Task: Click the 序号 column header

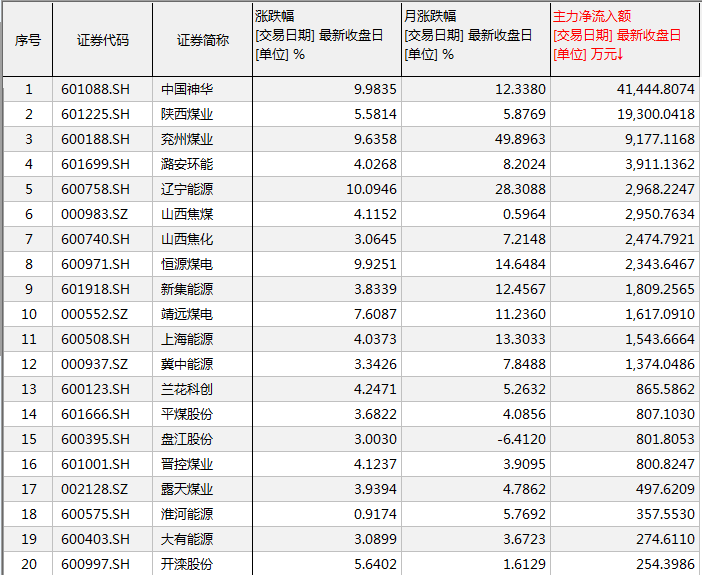Action: (x=28, y=39)
